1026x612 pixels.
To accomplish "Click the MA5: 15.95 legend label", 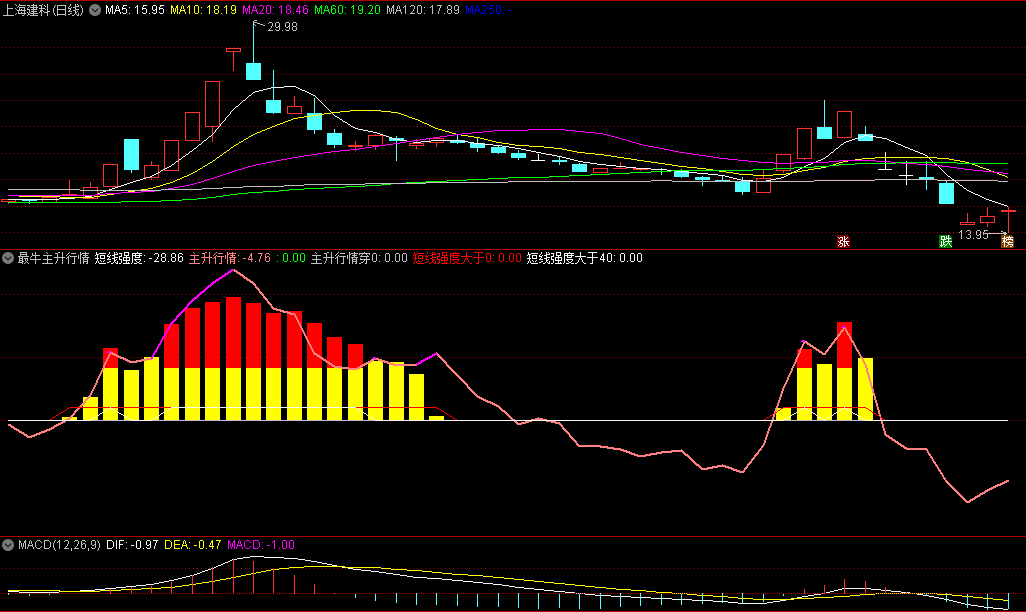I will point(135,10).
